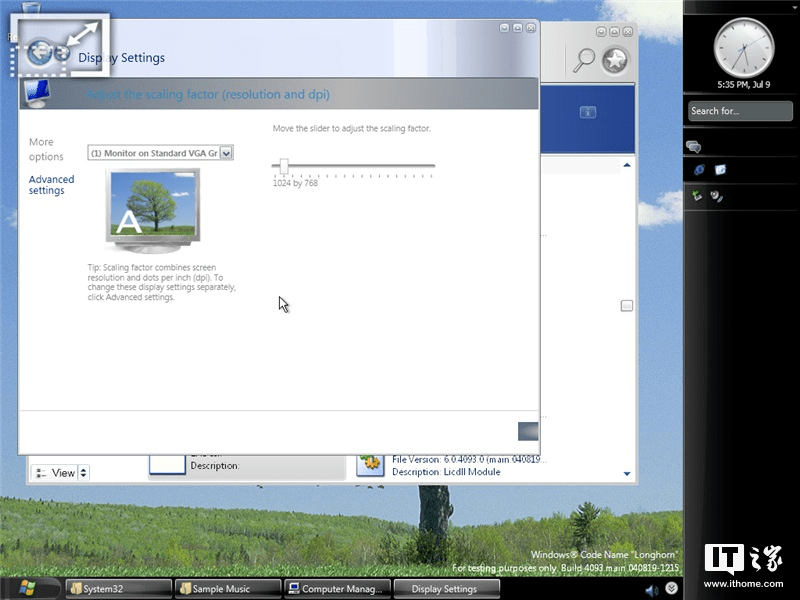Click the More options link
800x600 pixels.
tap(40, 148)
